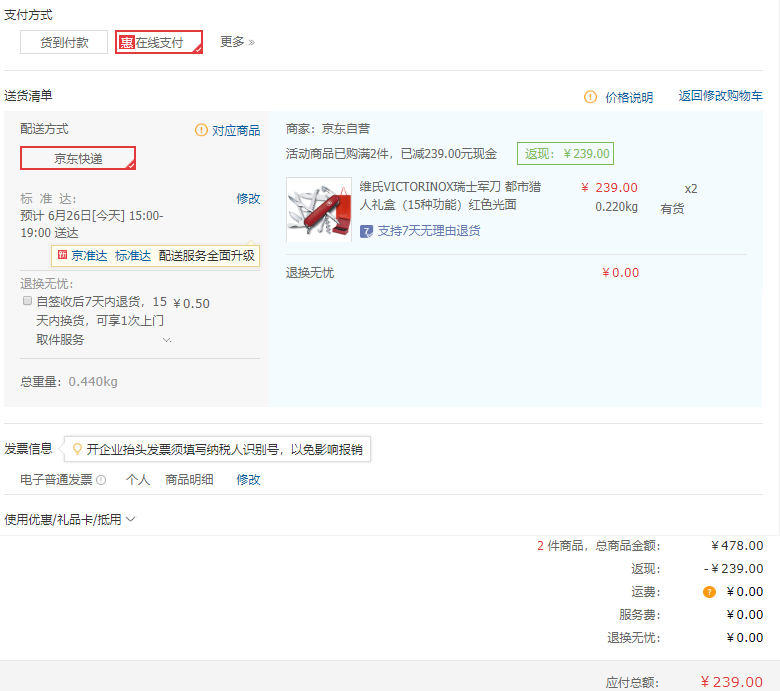Click 总重量 0.440kg text

point(69,382)
